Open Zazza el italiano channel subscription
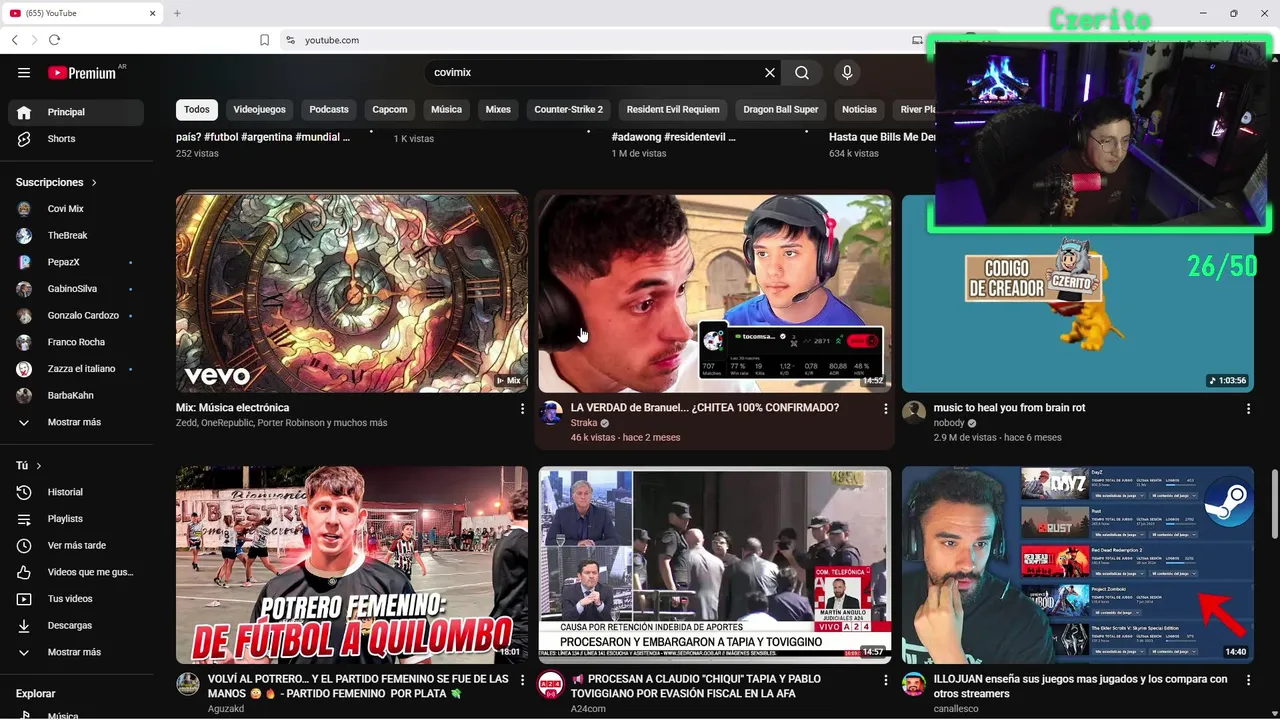Viewport: 1280px width, 720px height. (x=76, y=369)
